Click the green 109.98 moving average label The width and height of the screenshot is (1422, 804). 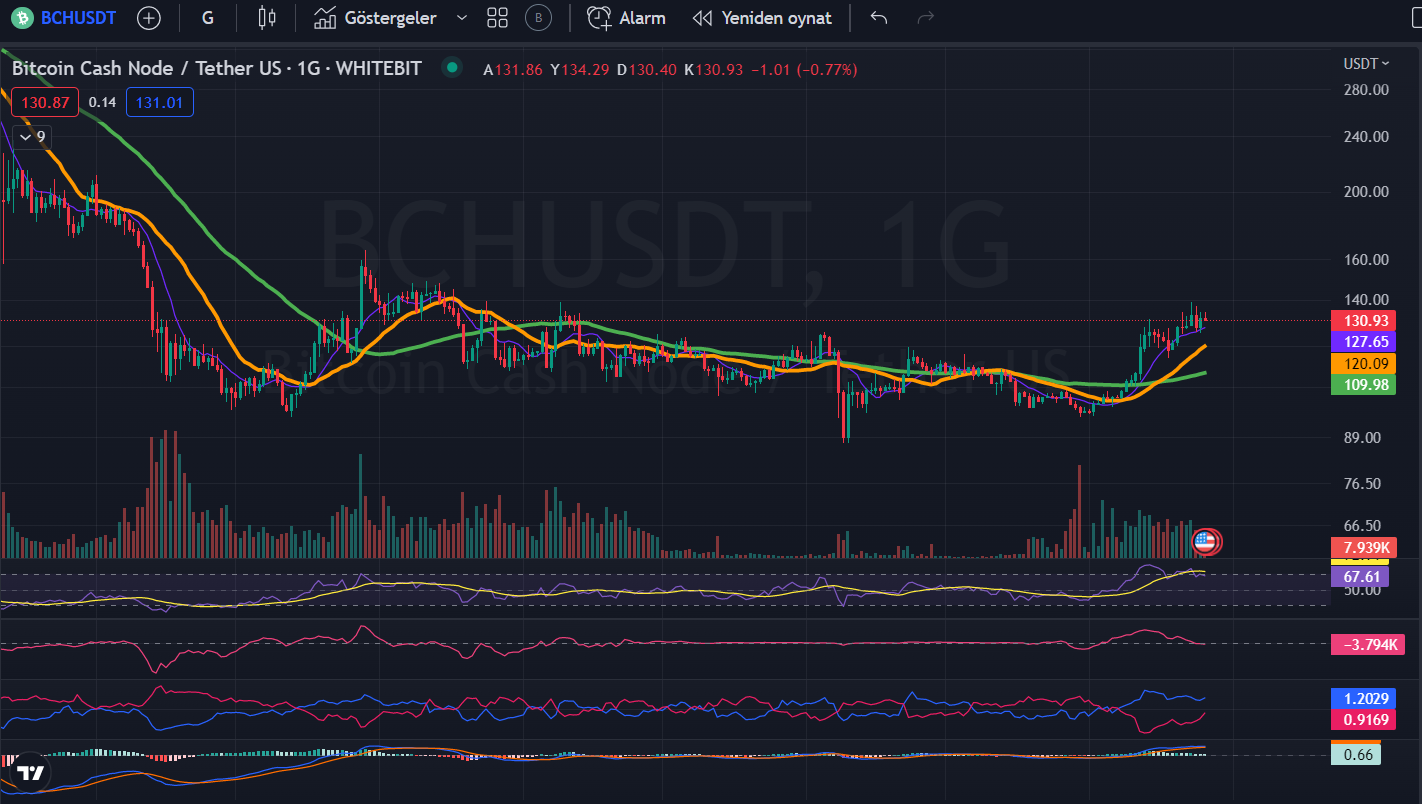pos(1365,385)
